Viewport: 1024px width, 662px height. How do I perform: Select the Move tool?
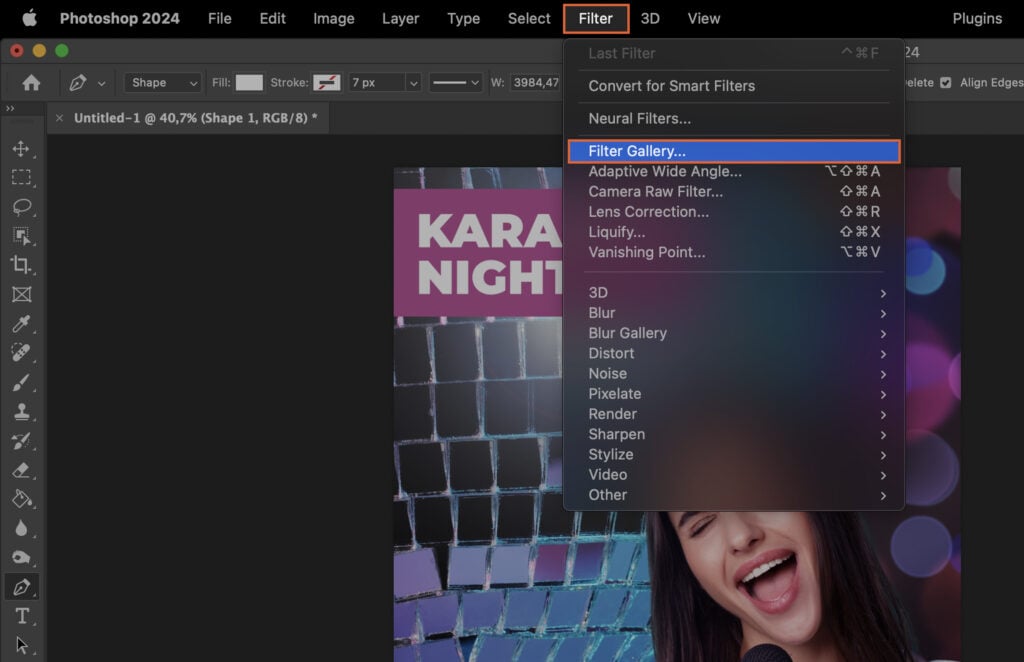pyautogui.click(x=23, y=148)
